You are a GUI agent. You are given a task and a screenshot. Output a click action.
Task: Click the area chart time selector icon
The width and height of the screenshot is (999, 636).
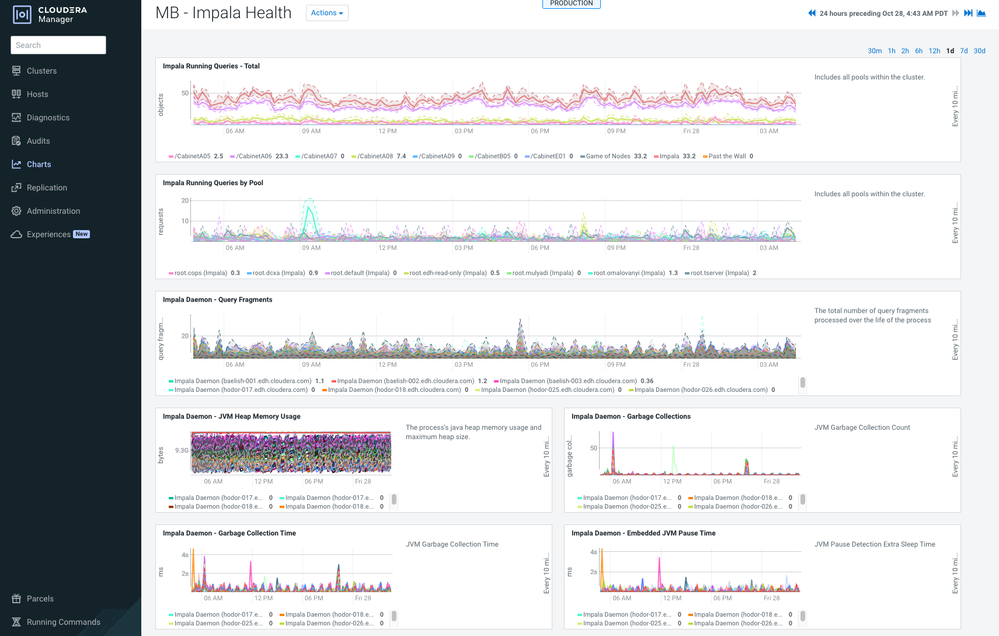[981, 13]
